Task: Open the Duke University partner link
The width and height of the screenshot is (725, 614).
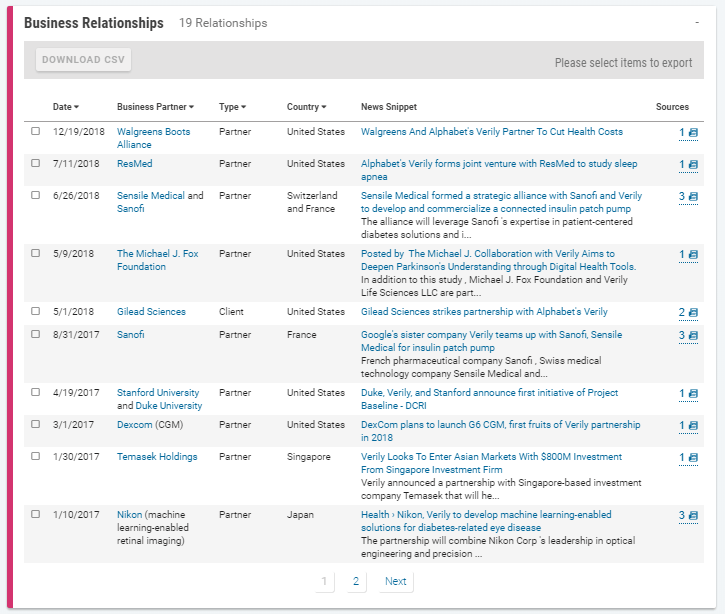Action: click(169, 405)
